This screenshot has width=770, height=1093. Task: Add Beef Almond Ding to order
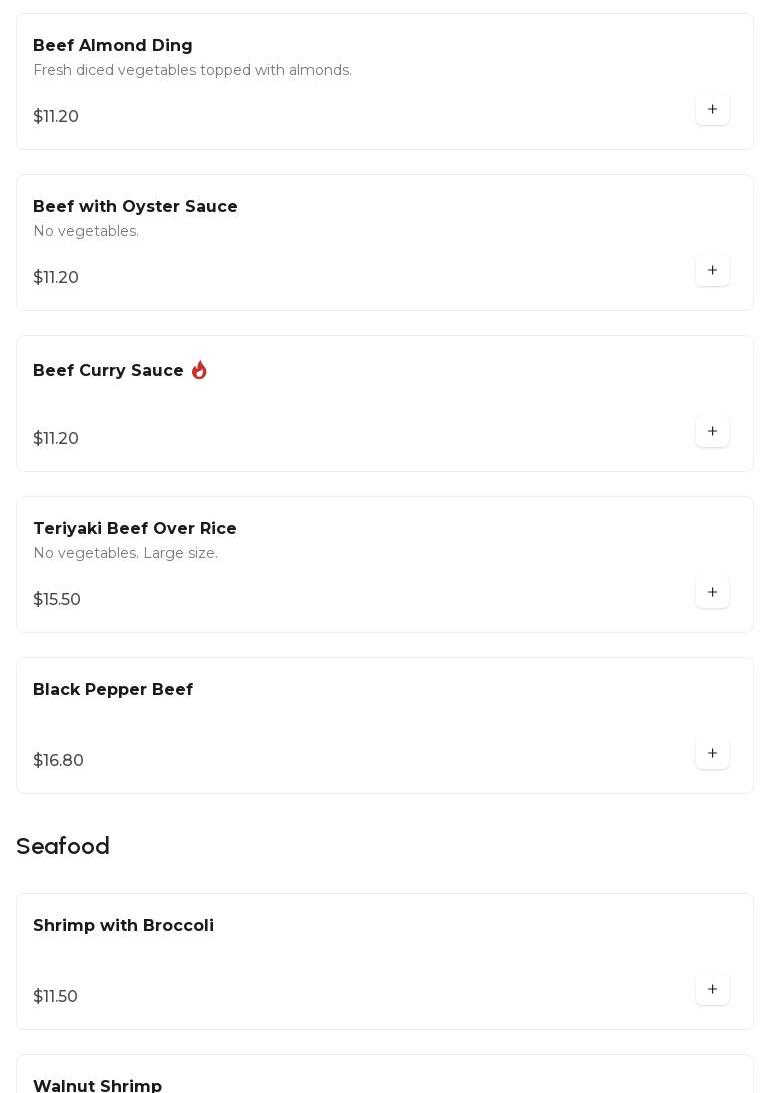[712, 110]
